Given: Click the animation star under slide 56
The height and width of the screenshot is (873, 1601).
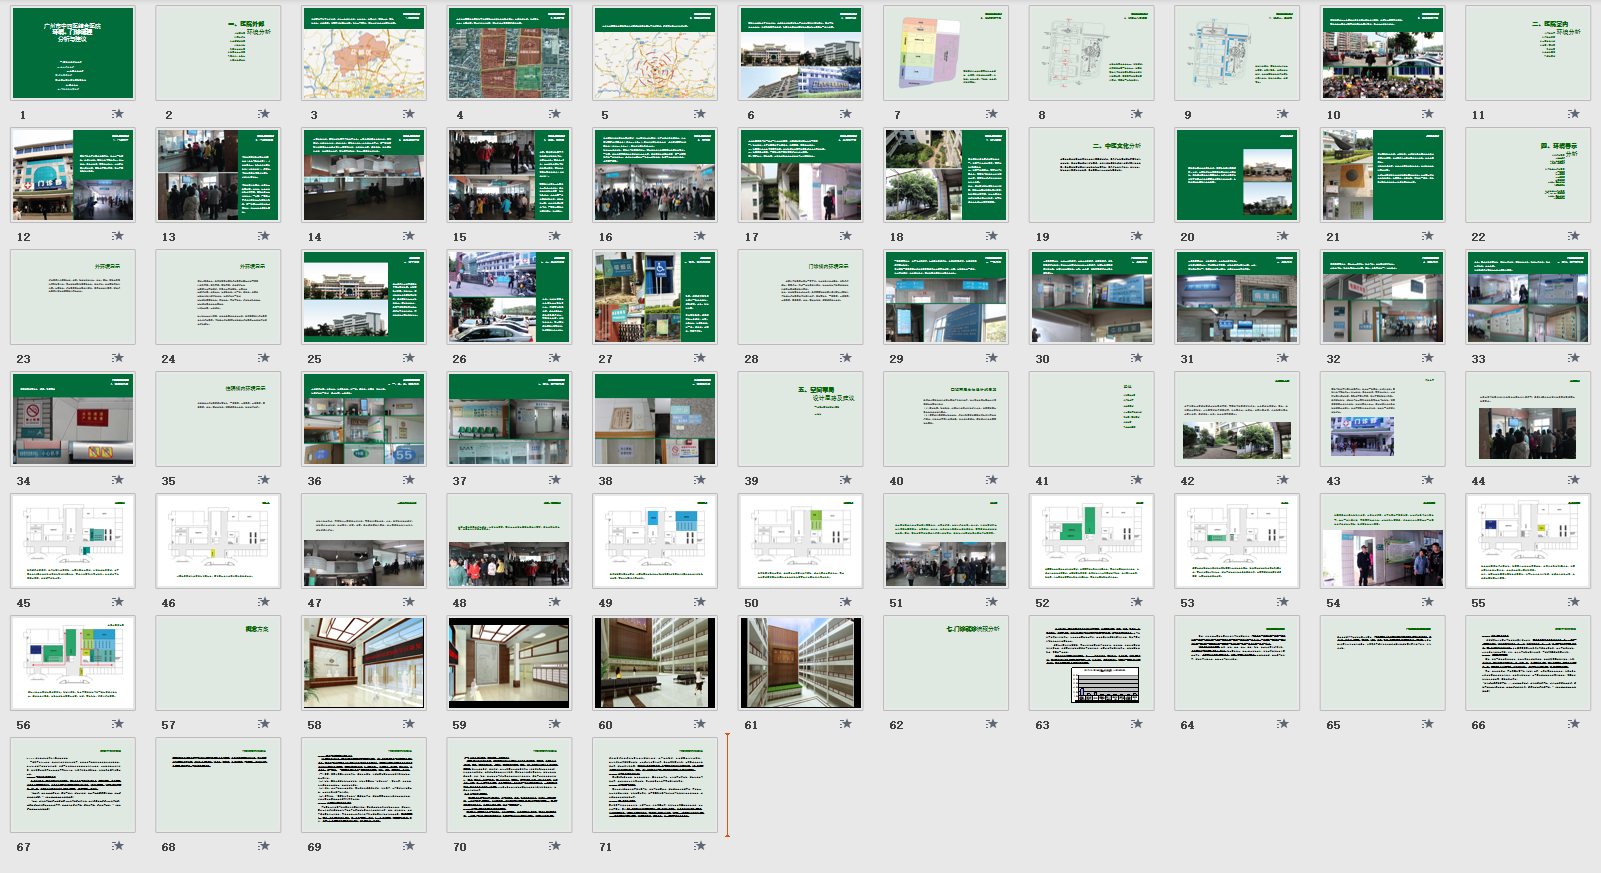Looking at the screenshot, I should click(118, 724).
